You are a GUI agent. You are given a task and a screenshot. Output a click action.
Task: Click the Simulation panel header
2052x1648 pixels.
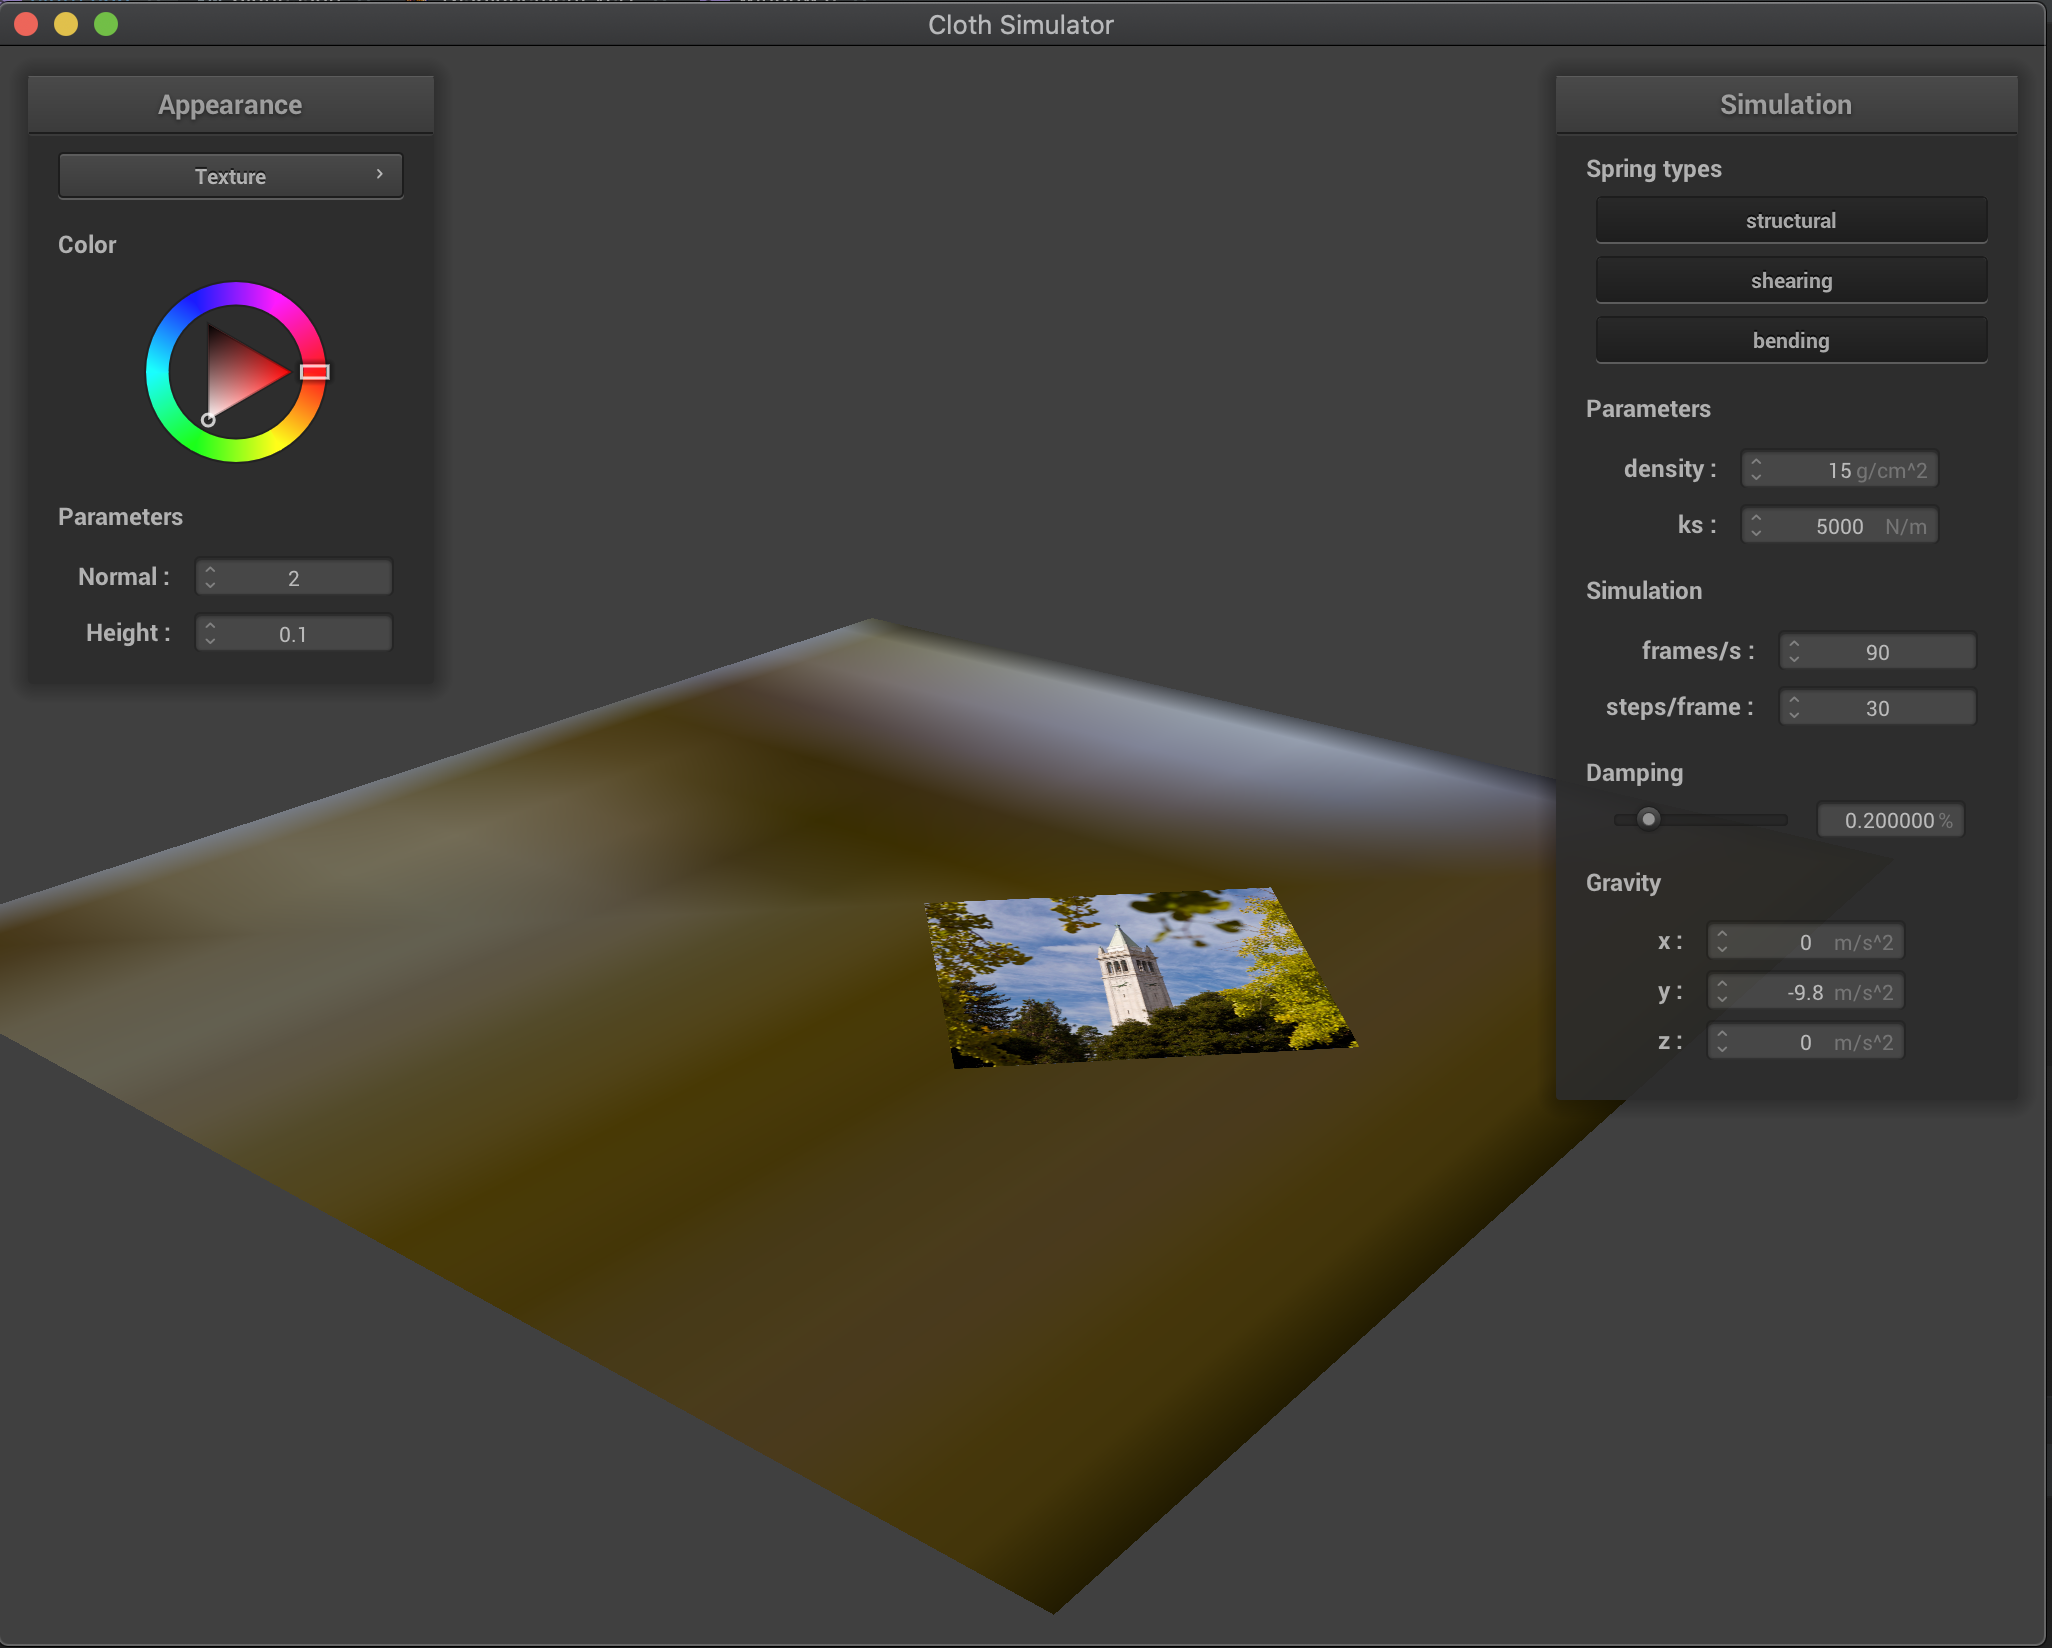pyautogui.click(x=1786, y=105)
